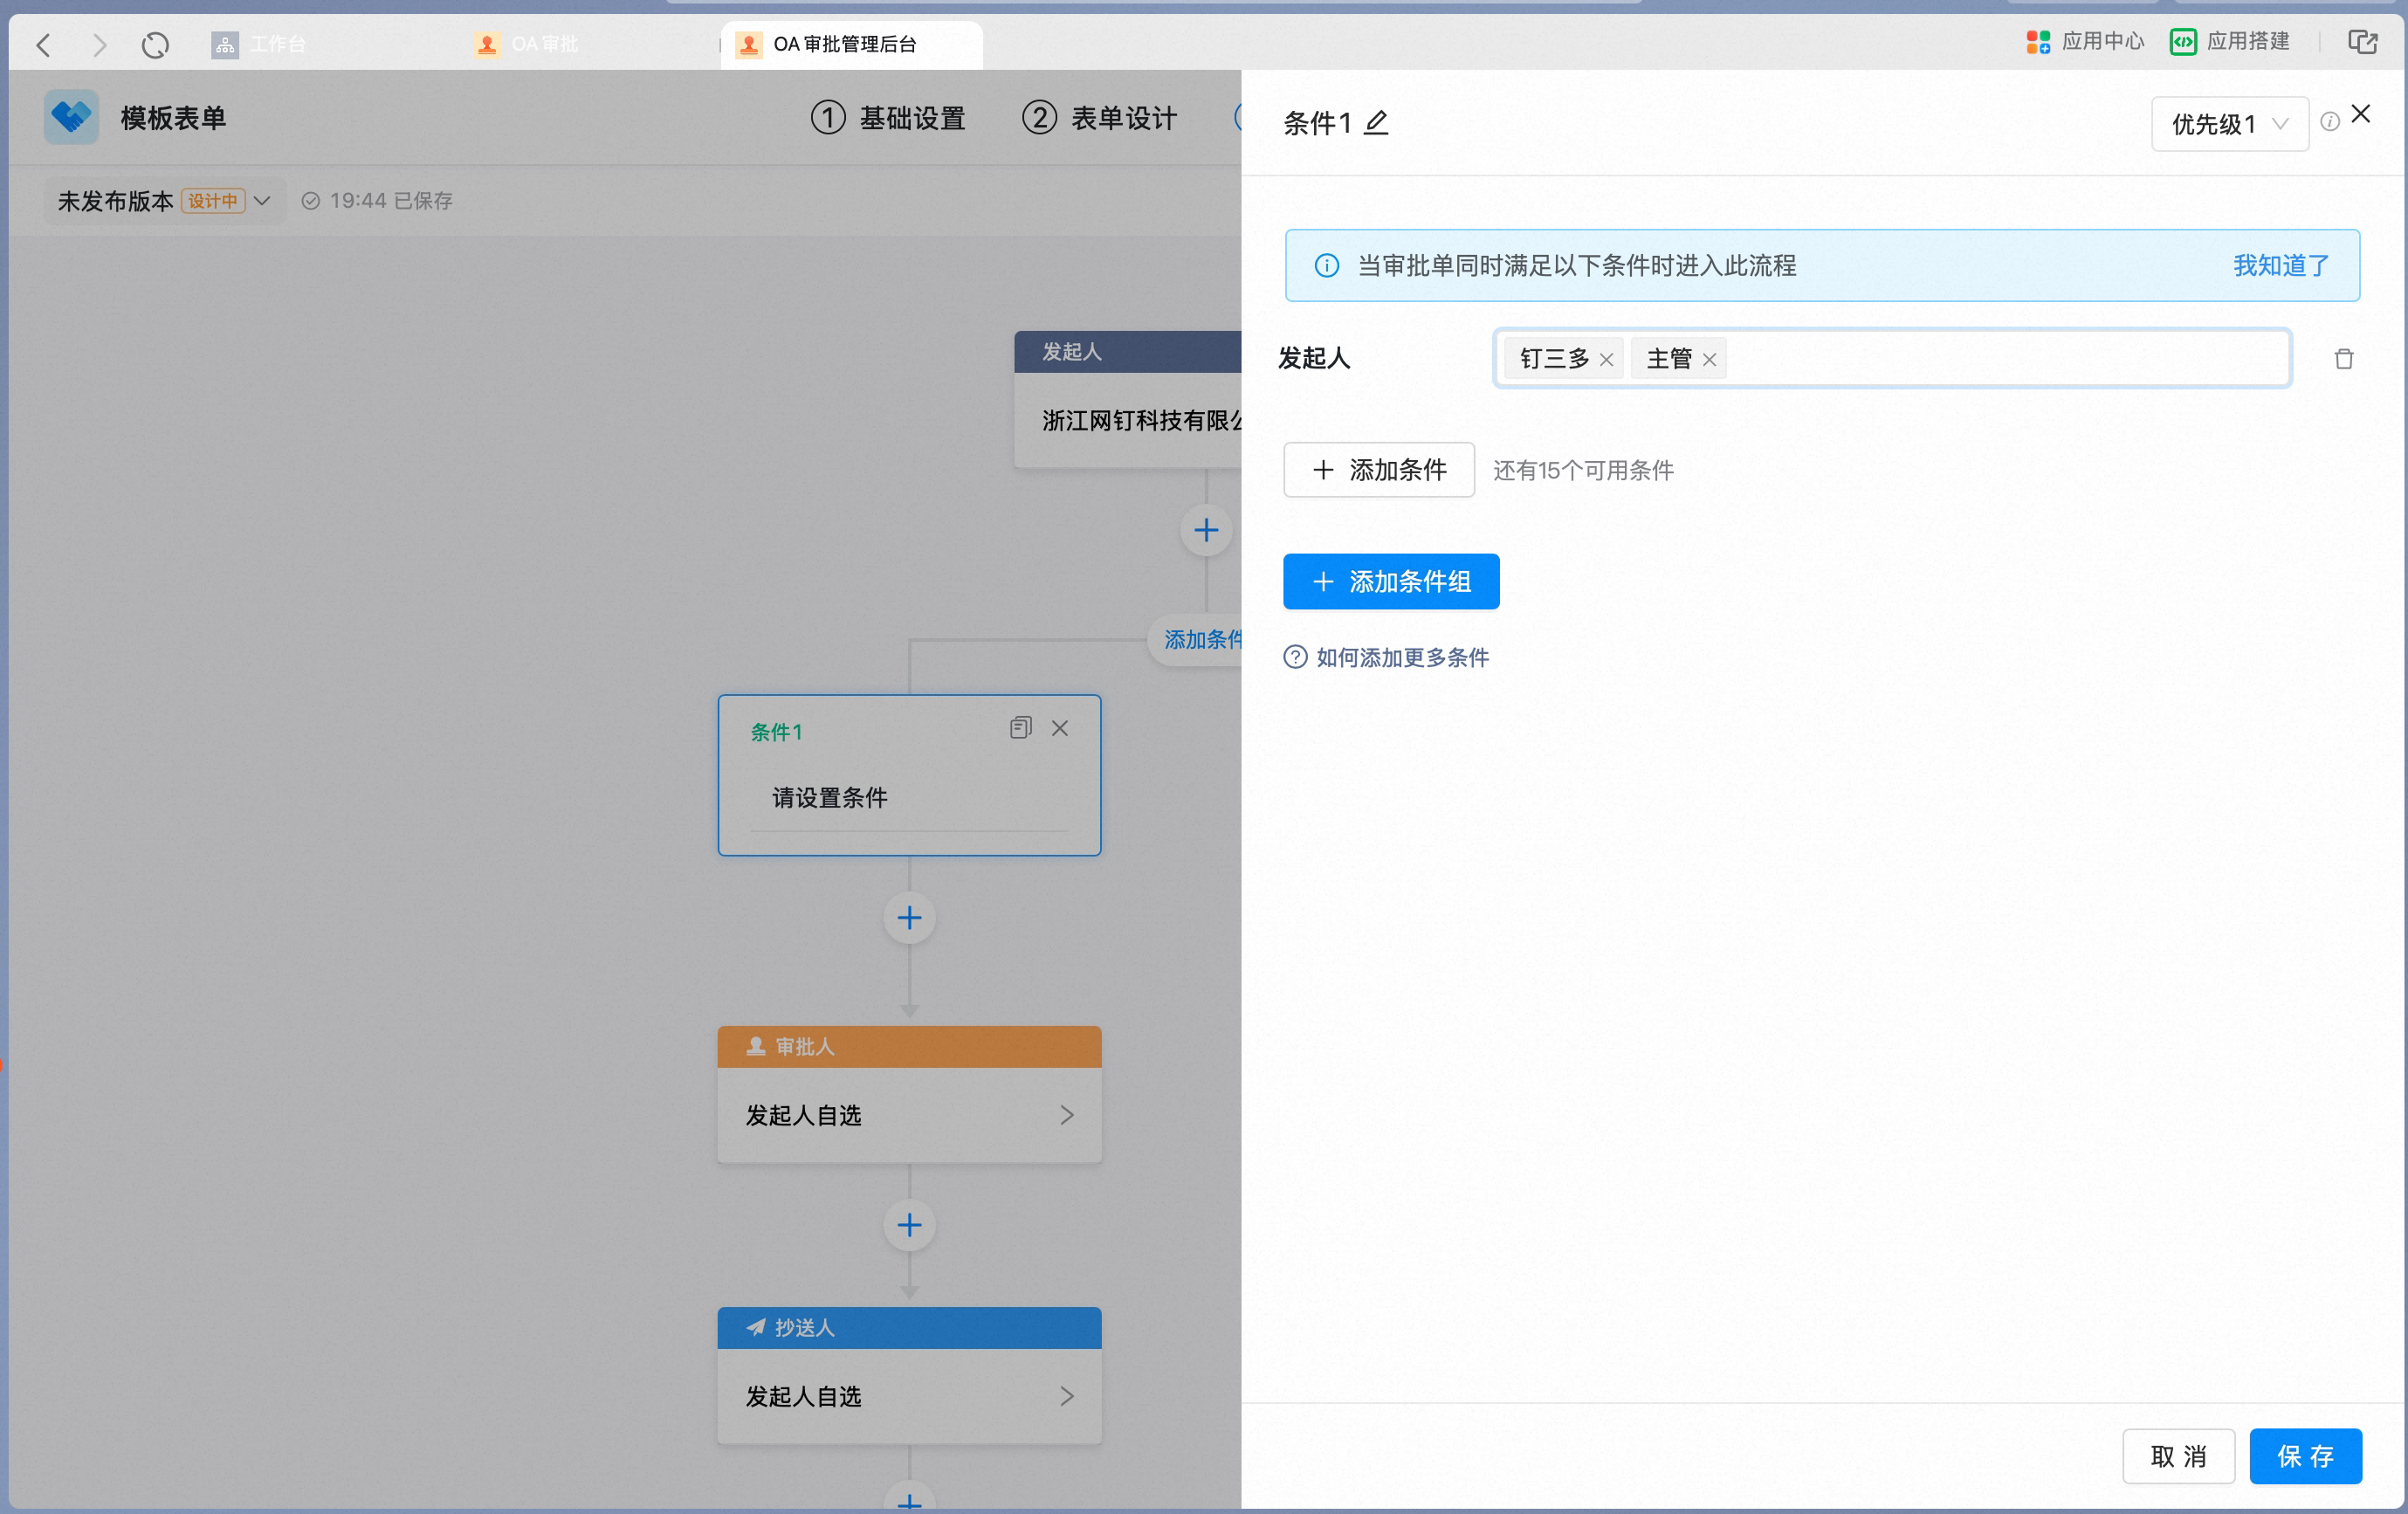Click the priority info icon
This screenshot has width=2408, height=1514.
click(2329, 122)
